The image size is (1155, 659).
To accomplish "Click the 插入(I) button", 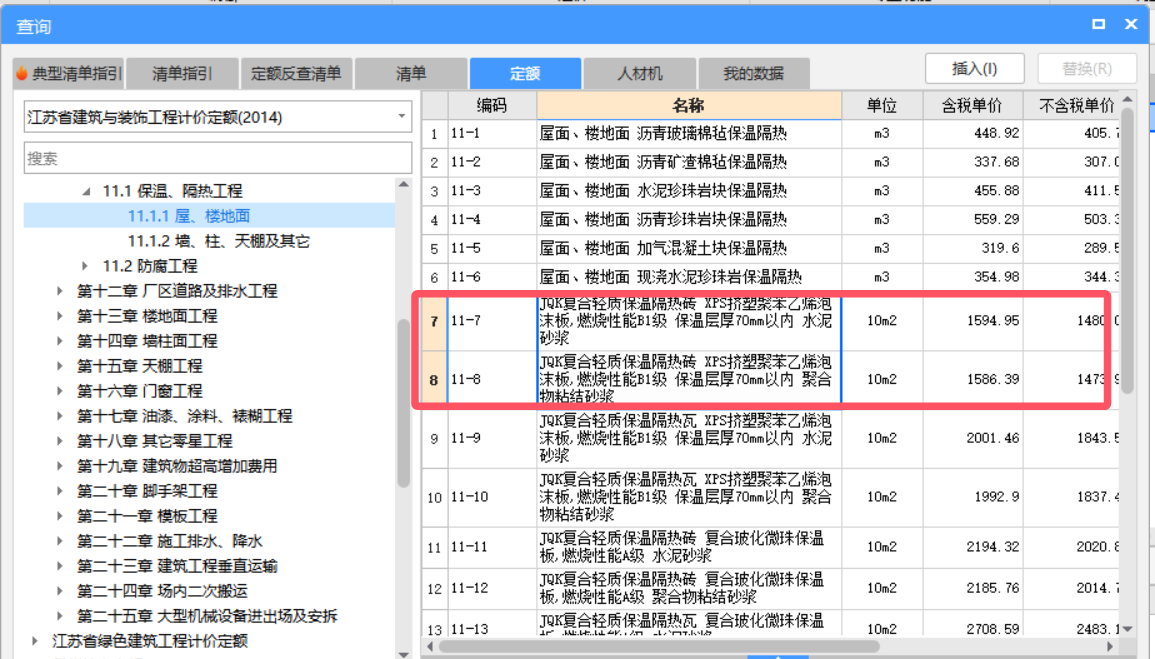I will 975,68.
